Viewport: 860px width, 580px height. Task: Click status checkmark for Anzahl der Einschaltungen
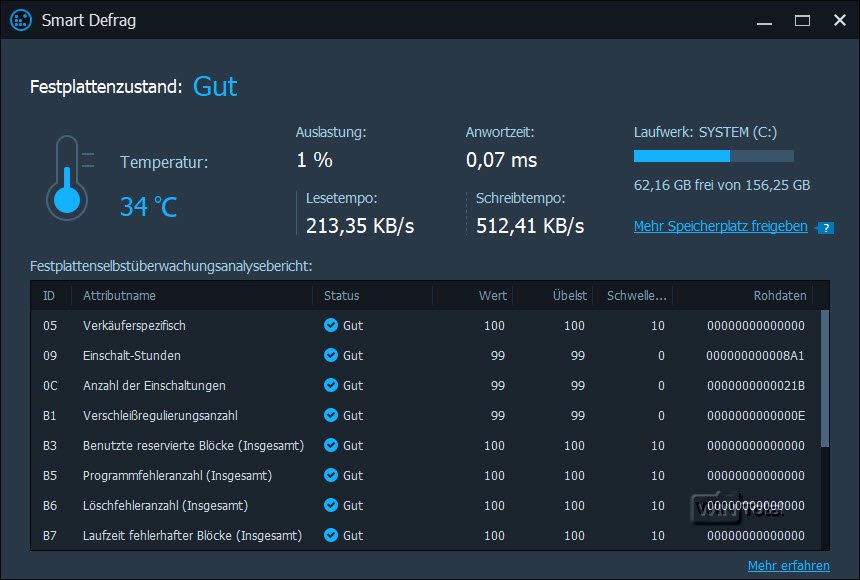[x=331, y=385]
